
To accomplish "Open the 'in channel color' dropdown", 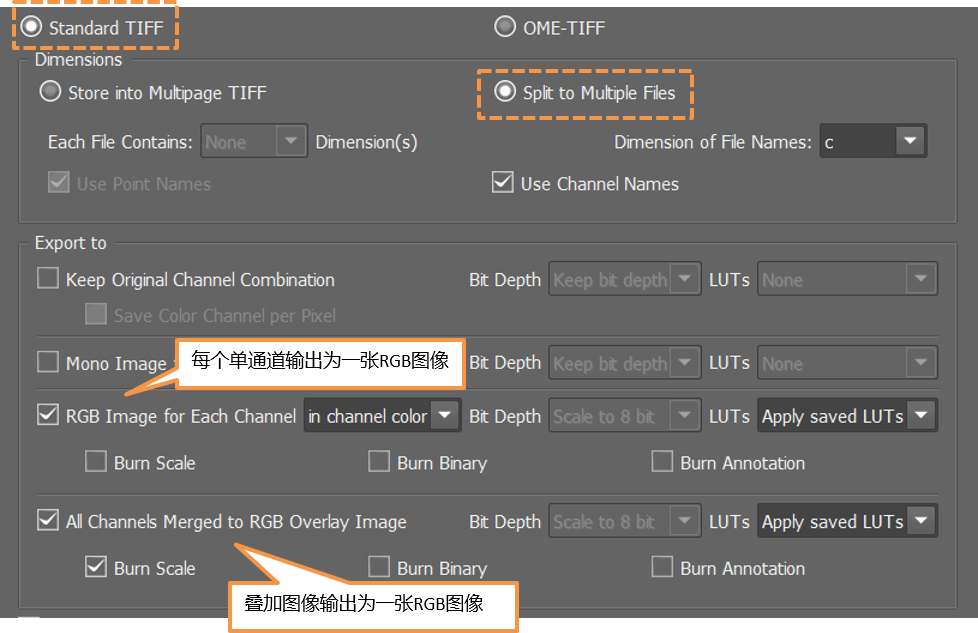I will pos(382,415).
